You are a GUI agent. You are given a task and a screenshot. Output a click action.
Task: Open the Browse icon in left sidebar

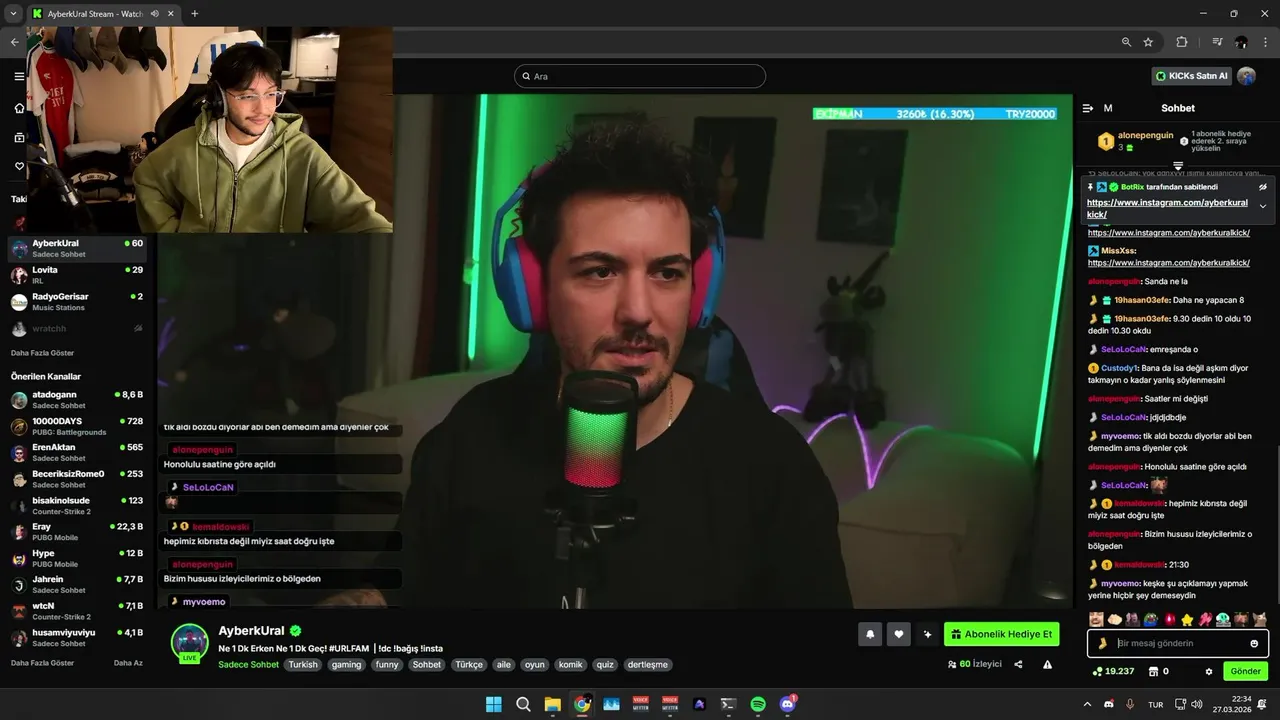[19, 137]
